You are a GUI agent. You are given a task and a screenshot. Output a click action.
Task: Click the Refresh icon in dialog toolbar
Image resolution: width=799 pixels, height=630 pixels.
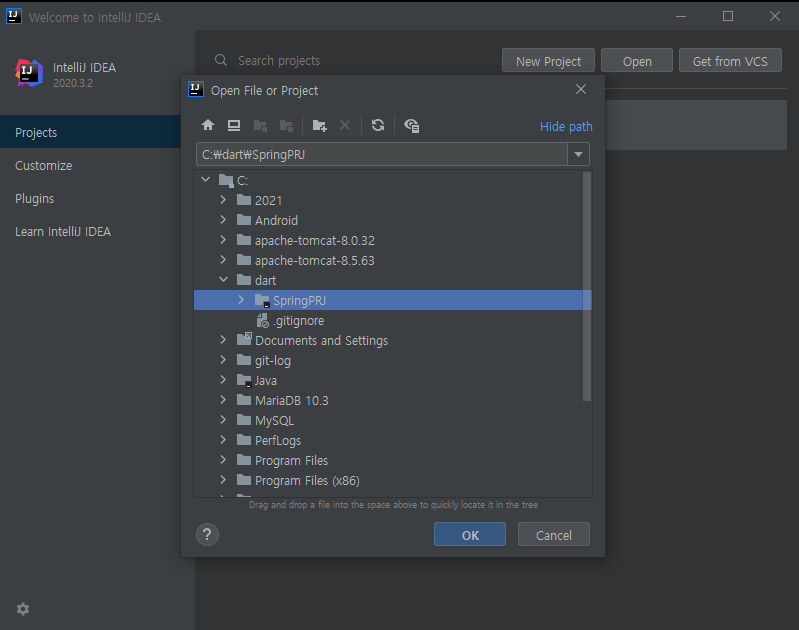tap(378, 125)
